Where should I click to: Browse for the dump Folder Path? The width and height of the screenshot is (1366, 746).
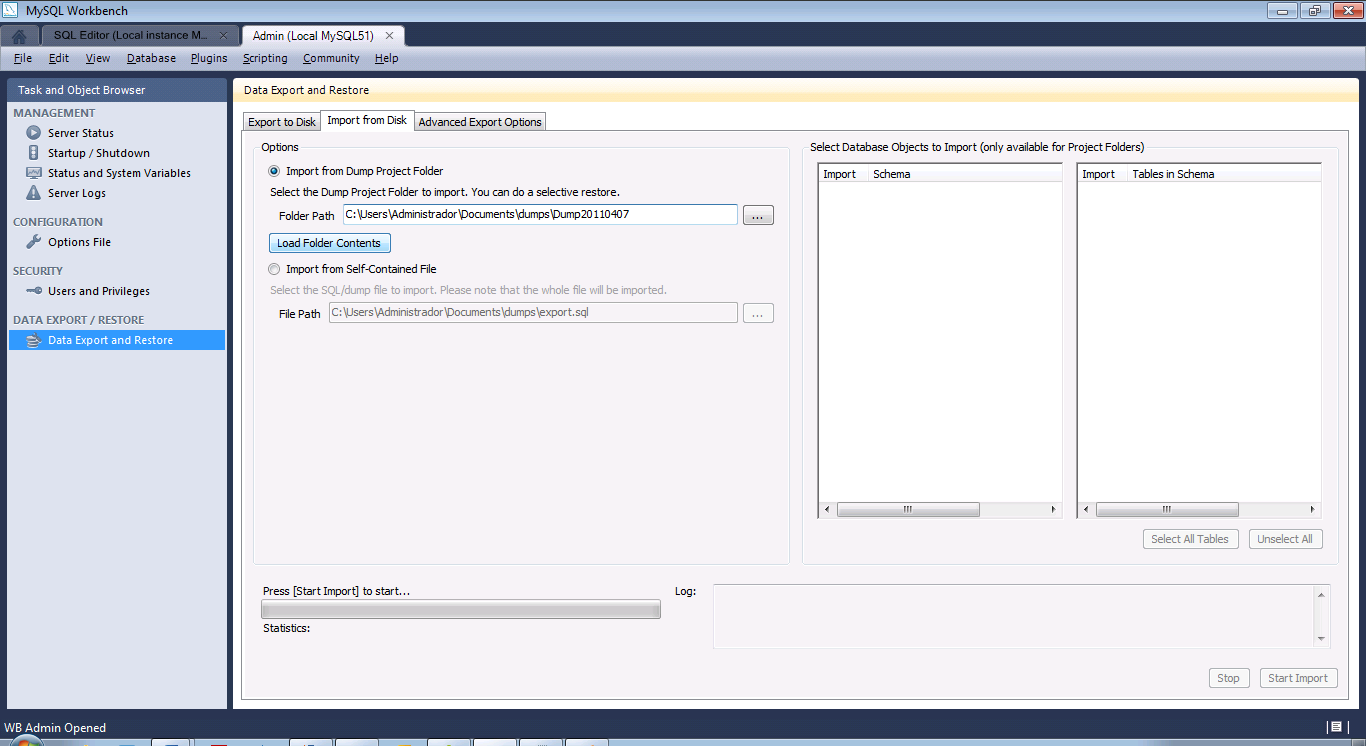[x=758, y=215]
